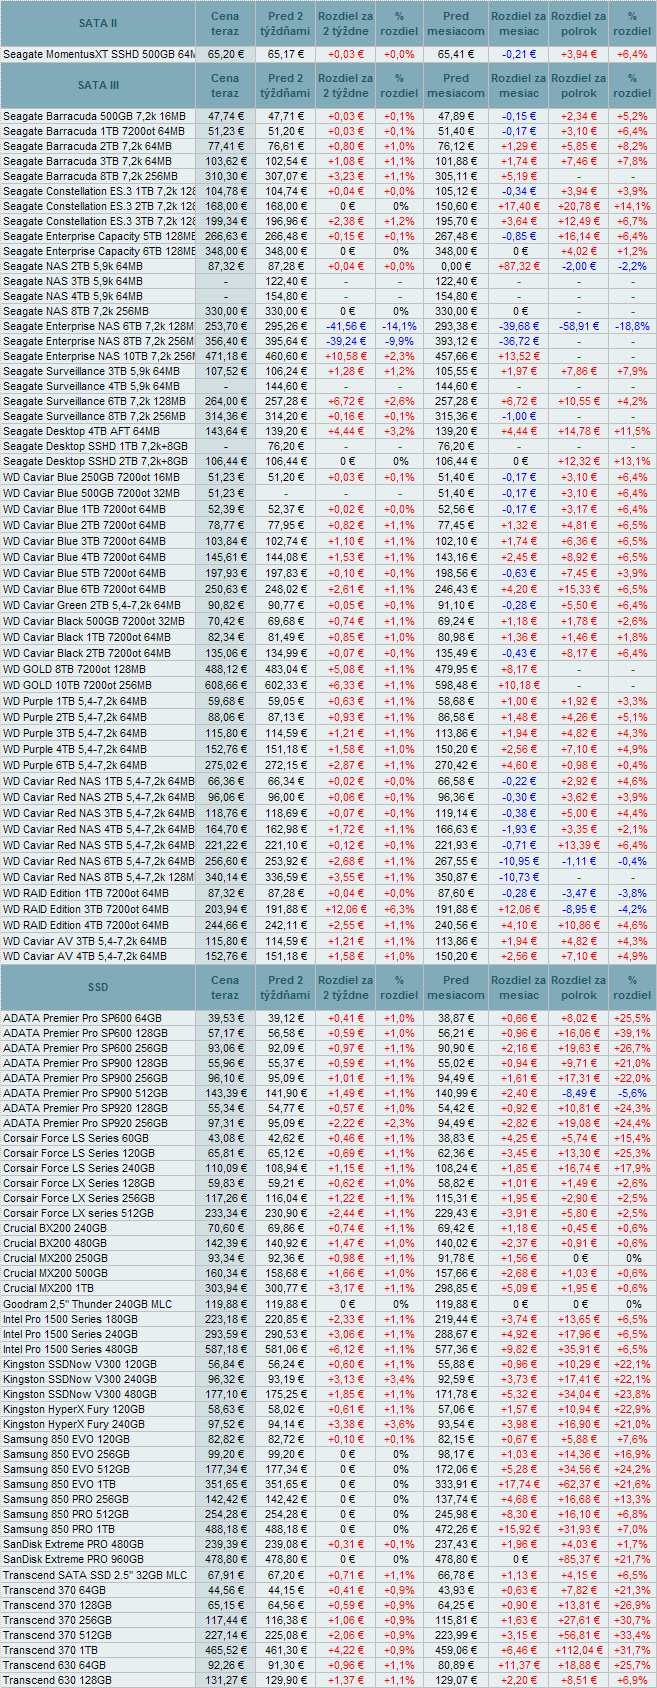Select +20,78 € value for Seagate Constellation ES.3 2TB

(578, 206)
